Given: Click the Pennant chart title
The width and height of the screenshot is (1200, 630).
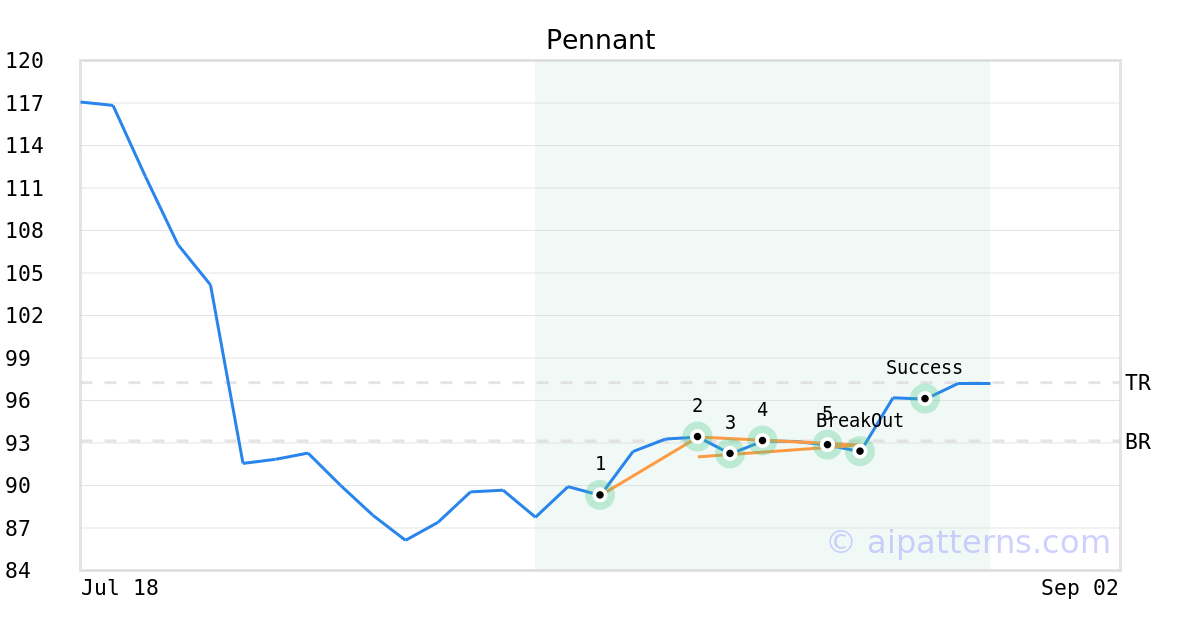Looking at the screenshot, I should pos(600,40).
